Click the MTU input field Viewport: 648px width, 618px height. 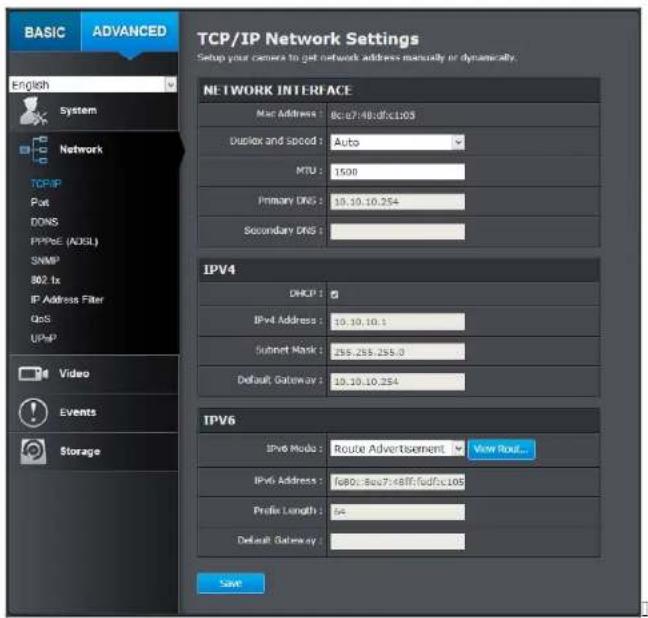pyautogui.click(x=397, y=172)
